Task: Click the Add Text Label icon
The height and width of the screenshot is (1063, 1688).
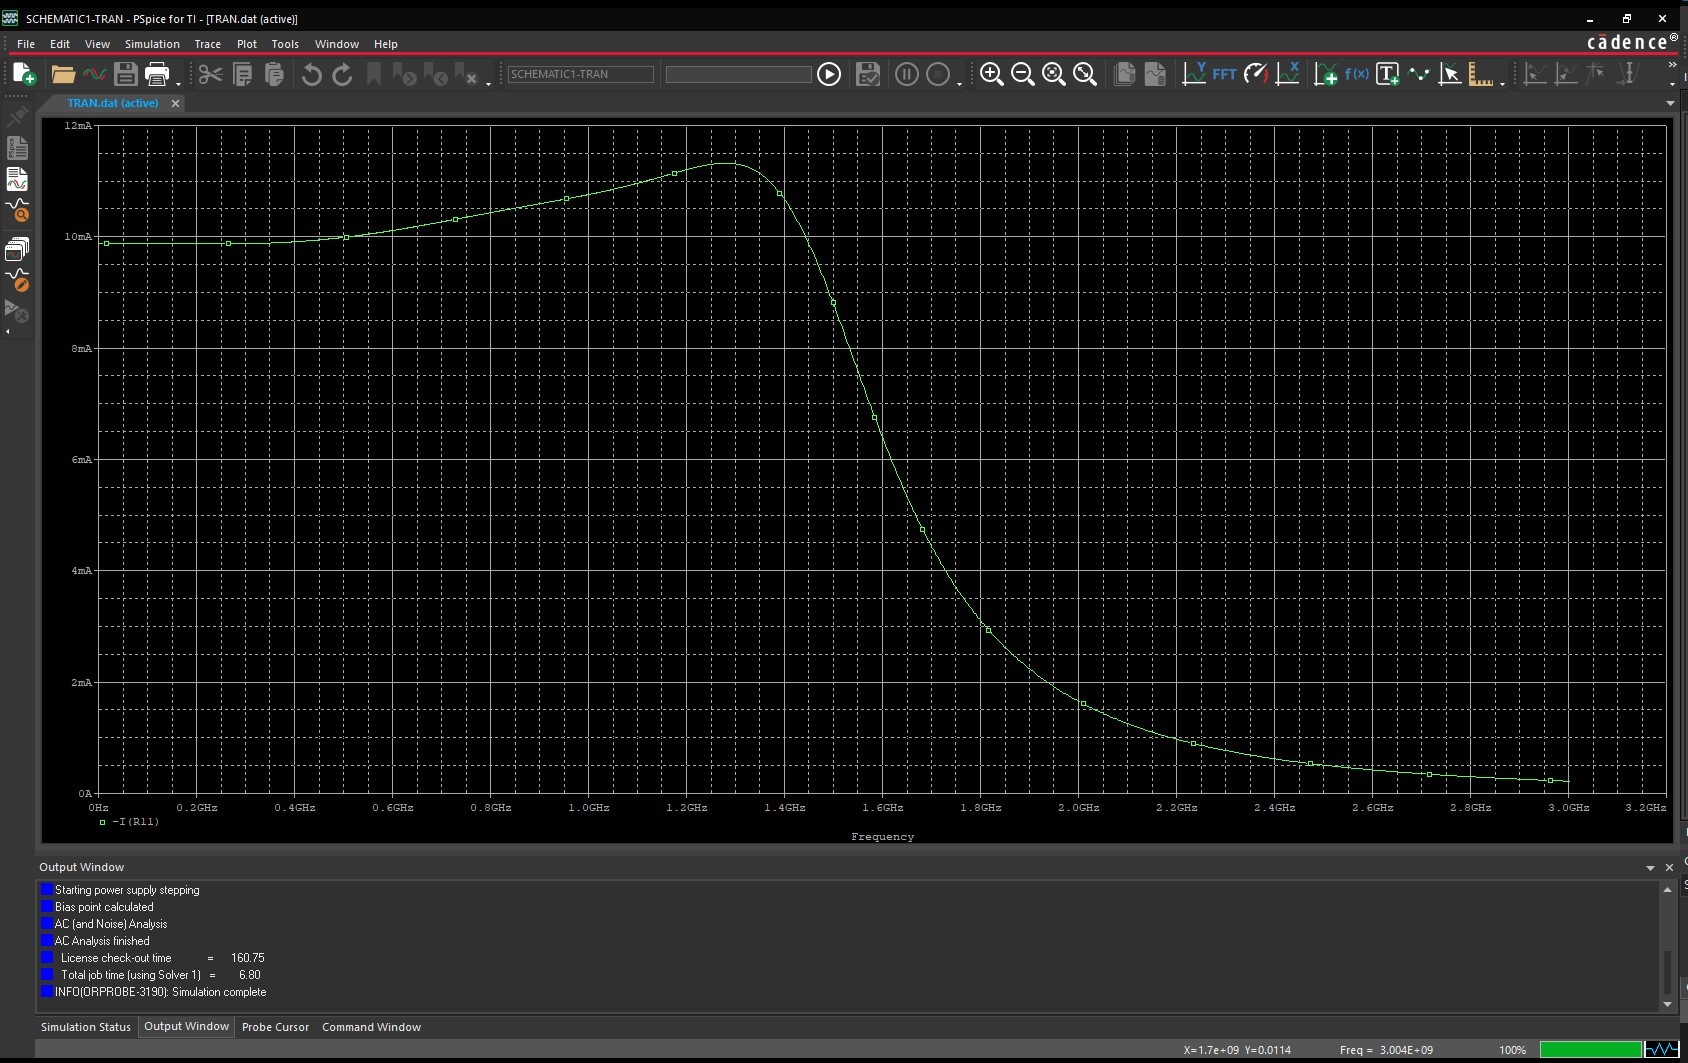Action: (x=1388, y=74)
